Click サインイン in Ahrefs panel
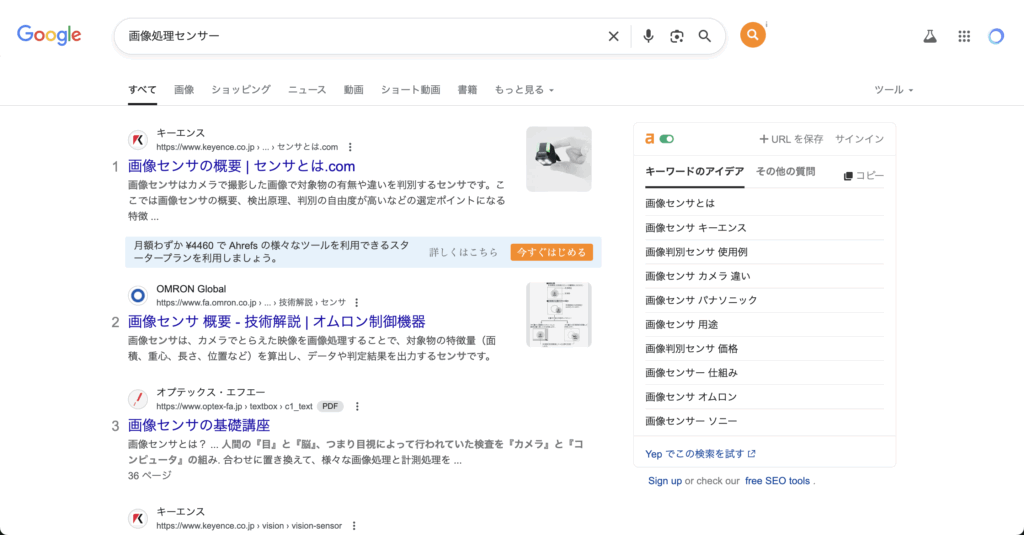This screenshot has height=535, width=1024. click(859, 138)
